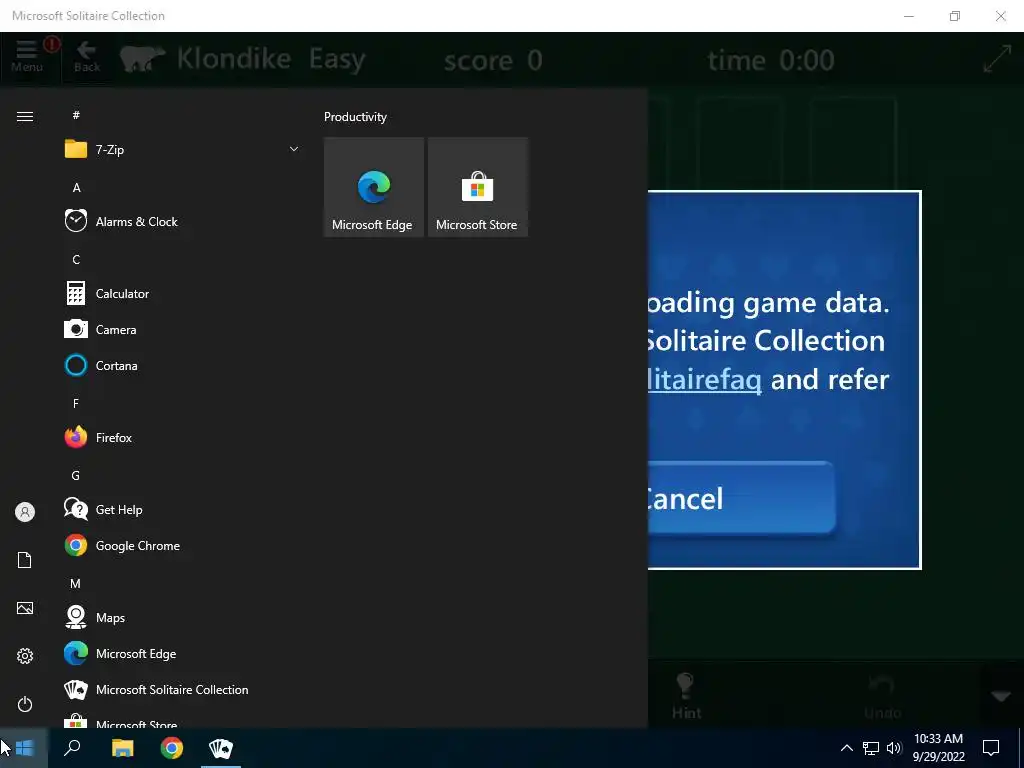Click the Productivity group title
The height and width of the screenshot is (768, 1024).
(x=355, y=117)
